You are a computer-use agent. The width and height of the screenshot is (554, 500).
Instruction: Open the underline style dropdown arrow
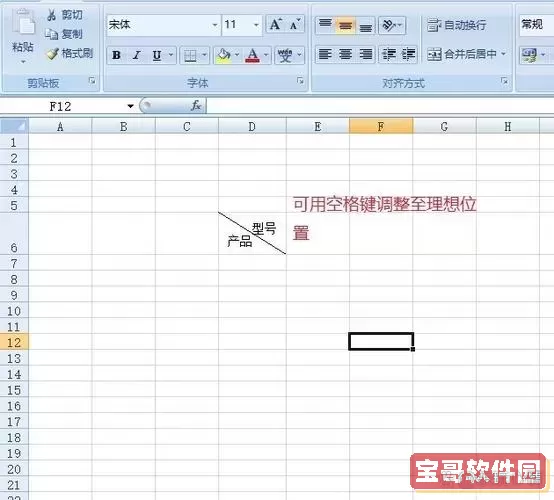coord(171,55)
